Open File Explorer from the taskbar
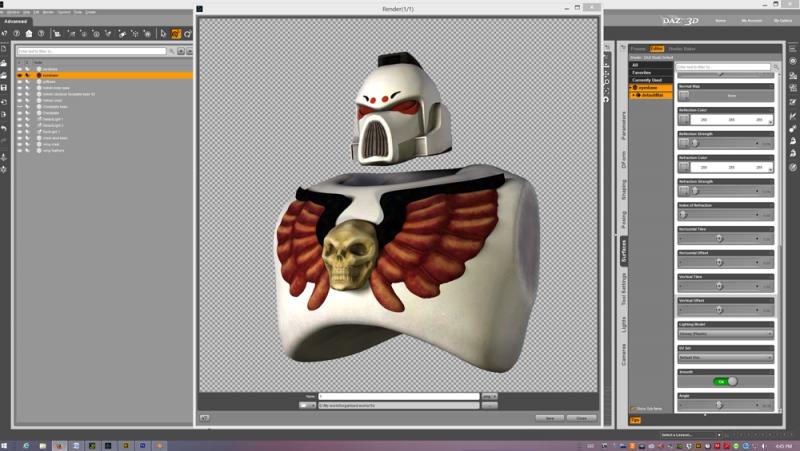This screenshot has width=800, height=451. pyautogui.click(x=42, y=445)
